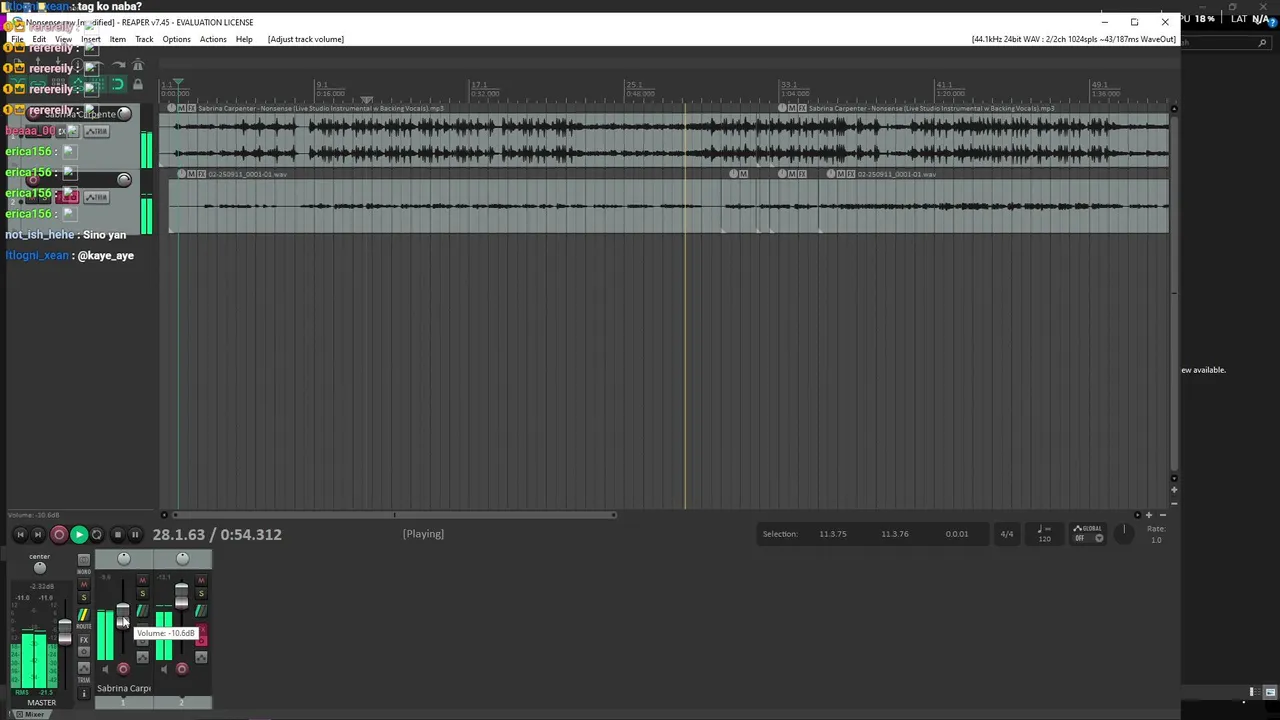Click the Stop transport button
The width and height of the screenshot is (1280, 720).
point(117,535)
